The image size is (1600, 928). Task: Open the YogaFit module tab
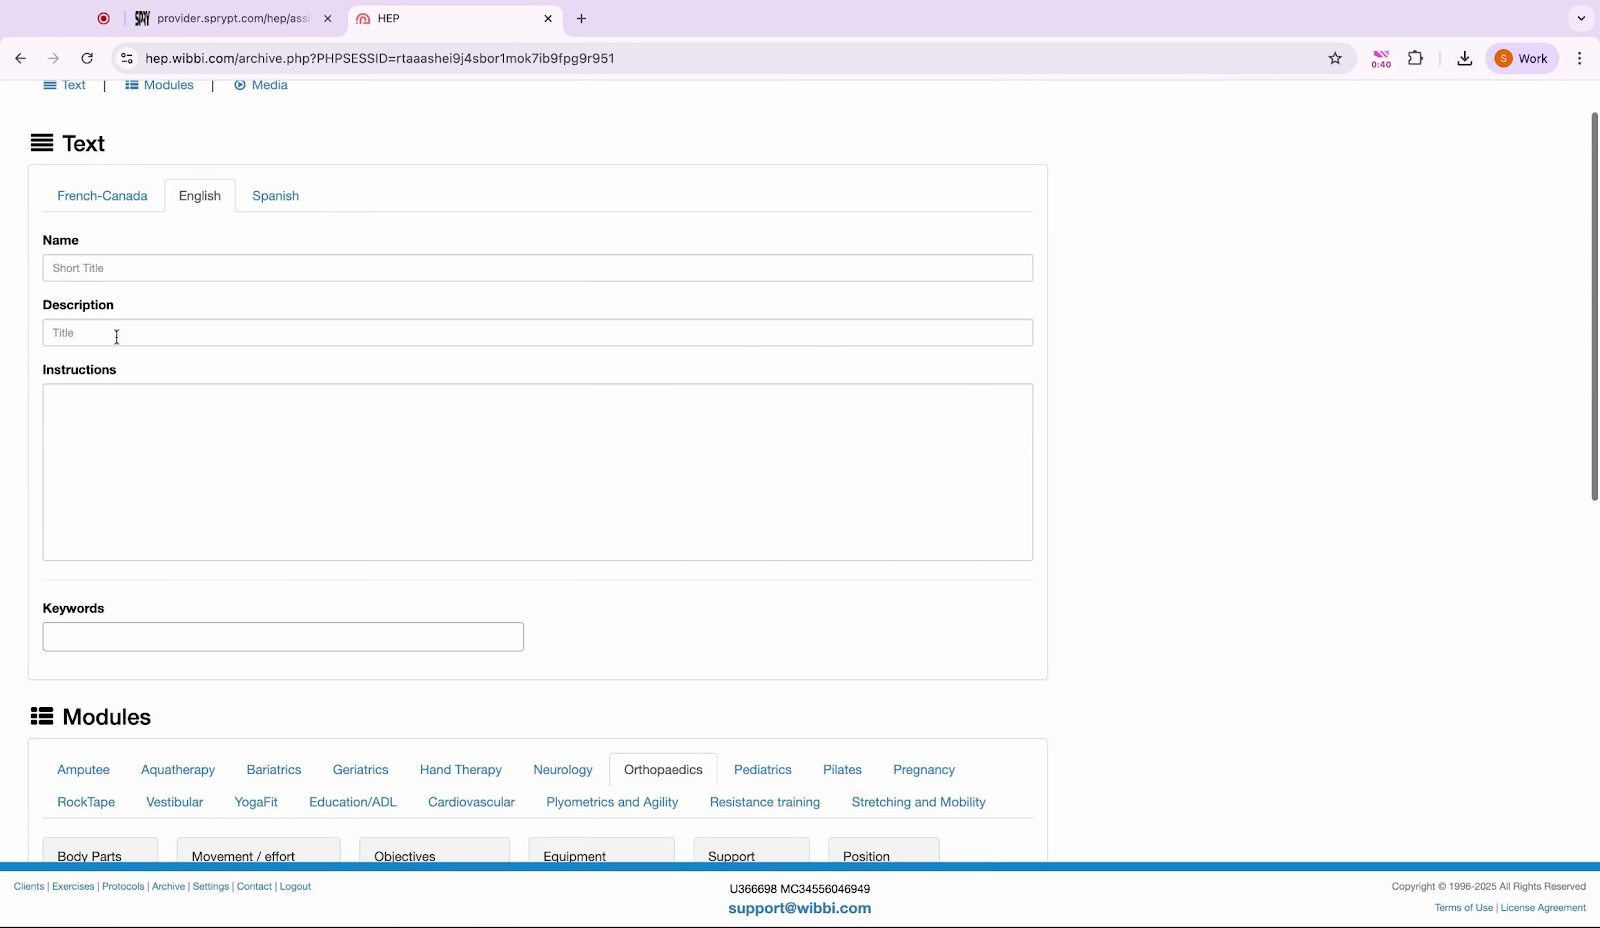256,802
